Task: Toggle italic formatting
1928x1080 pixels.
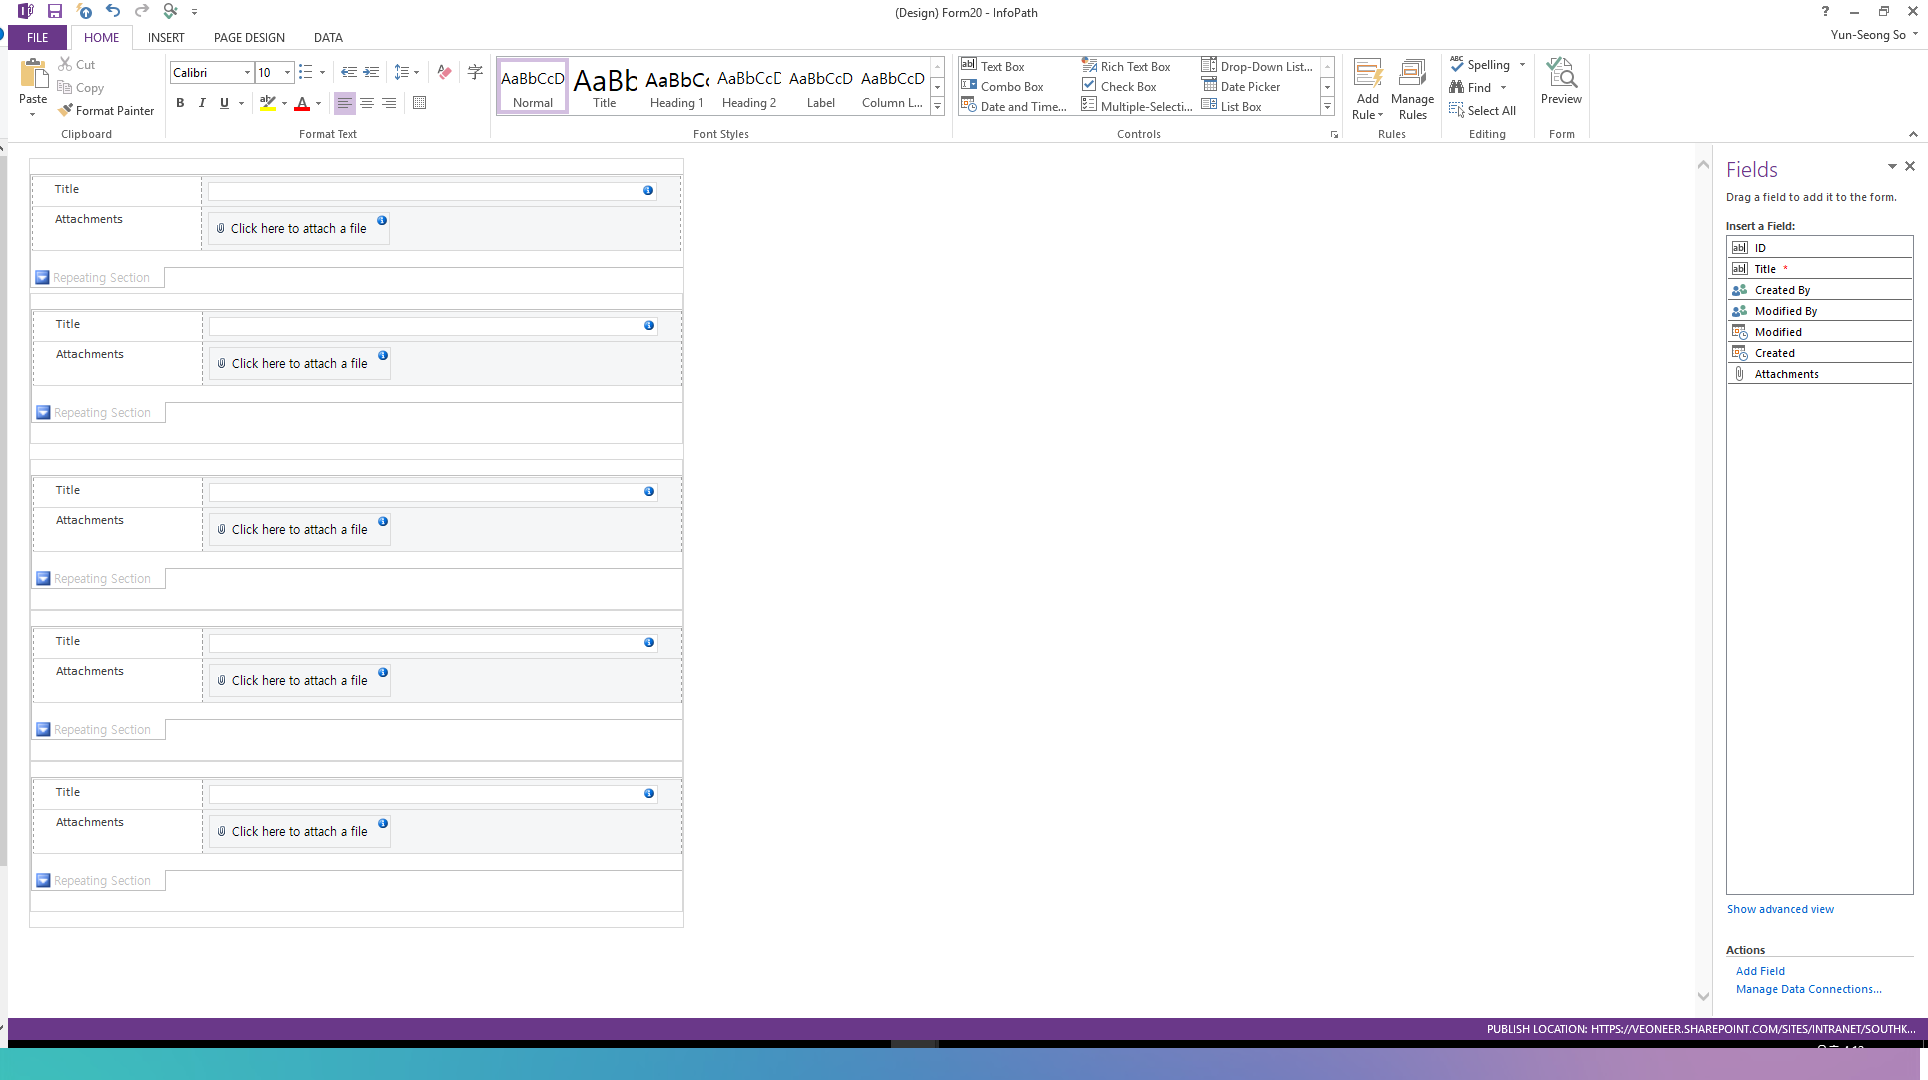Action: coord(202,103)
